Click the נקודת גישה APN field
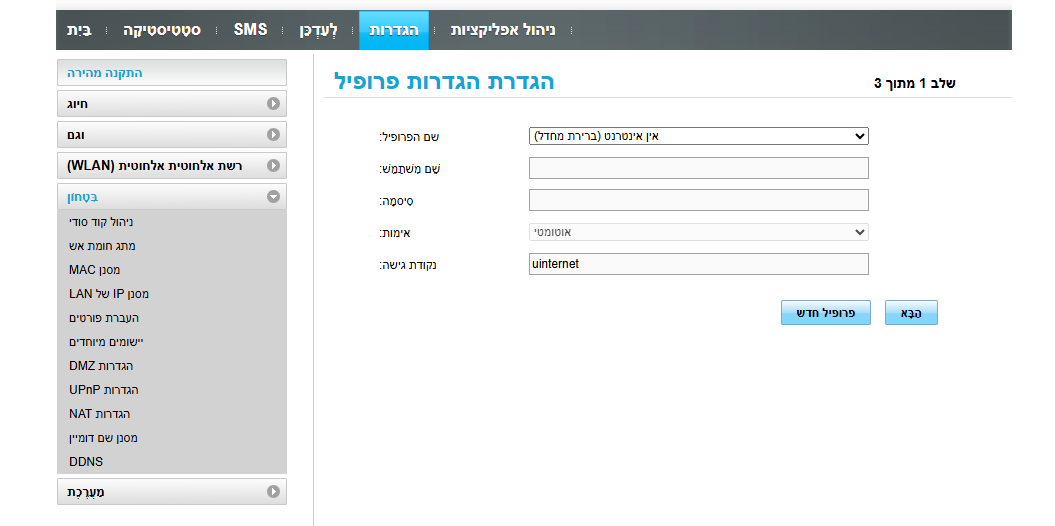The image size is (1055, 526). coord(698,264)
